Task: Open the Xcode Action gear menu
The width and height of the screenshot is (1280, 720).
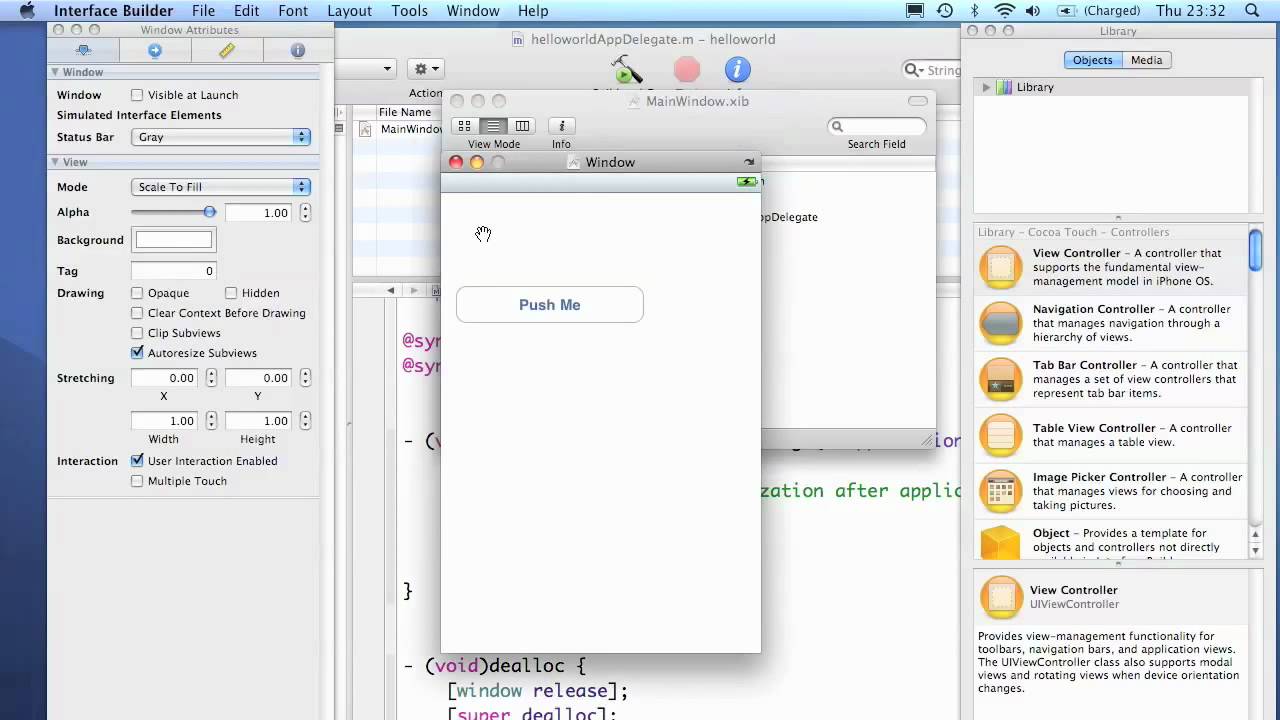Action: click(x=426, y=69)
